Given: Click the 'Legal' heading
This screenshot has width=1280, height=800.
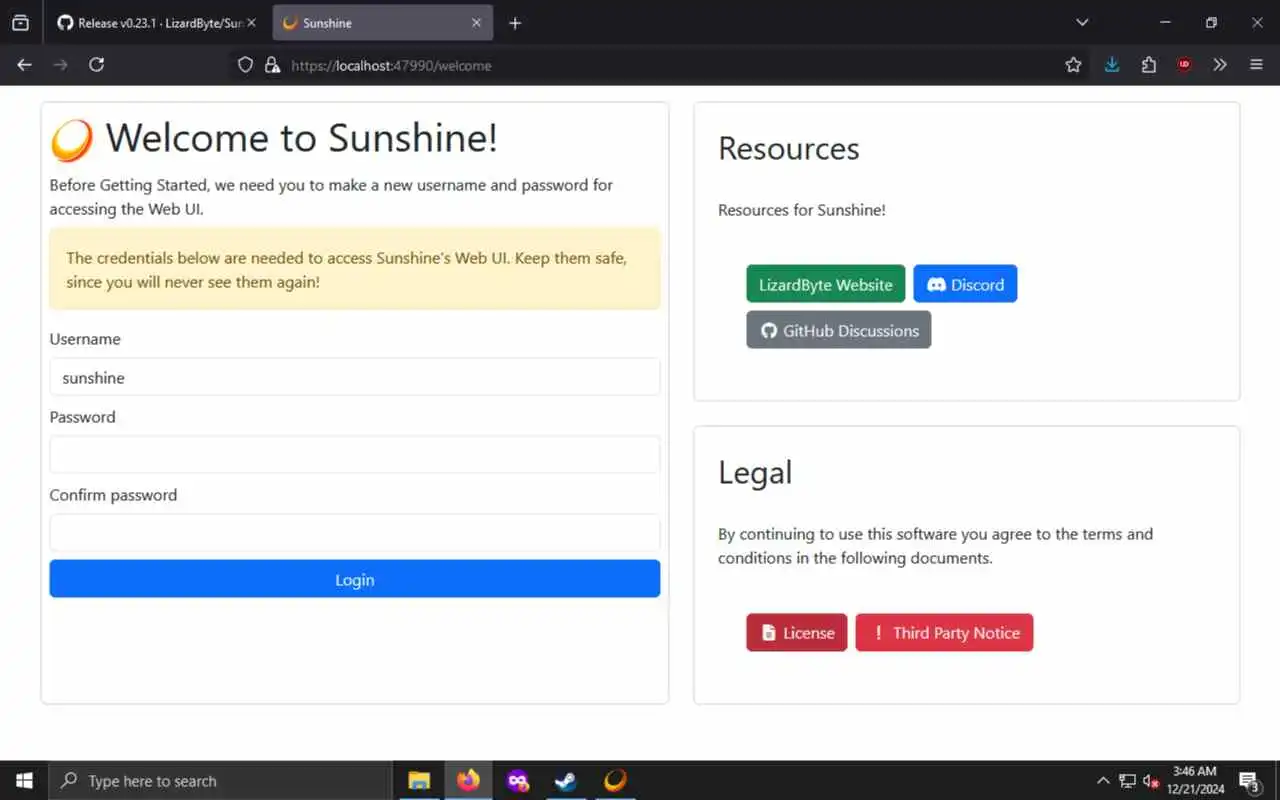Looking at the screenshot, I should (755, 472).
